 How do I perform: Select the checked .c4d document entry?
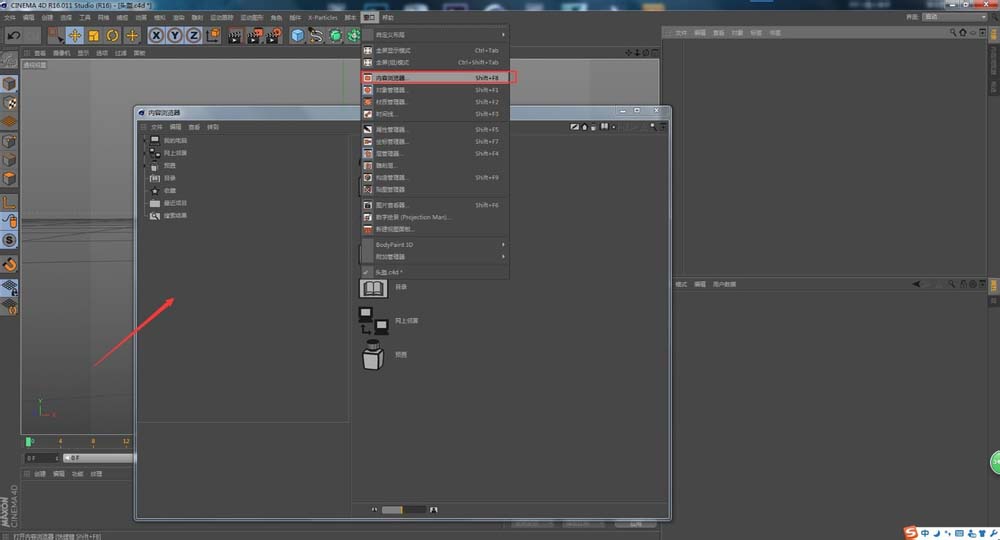tap(436, 272)
